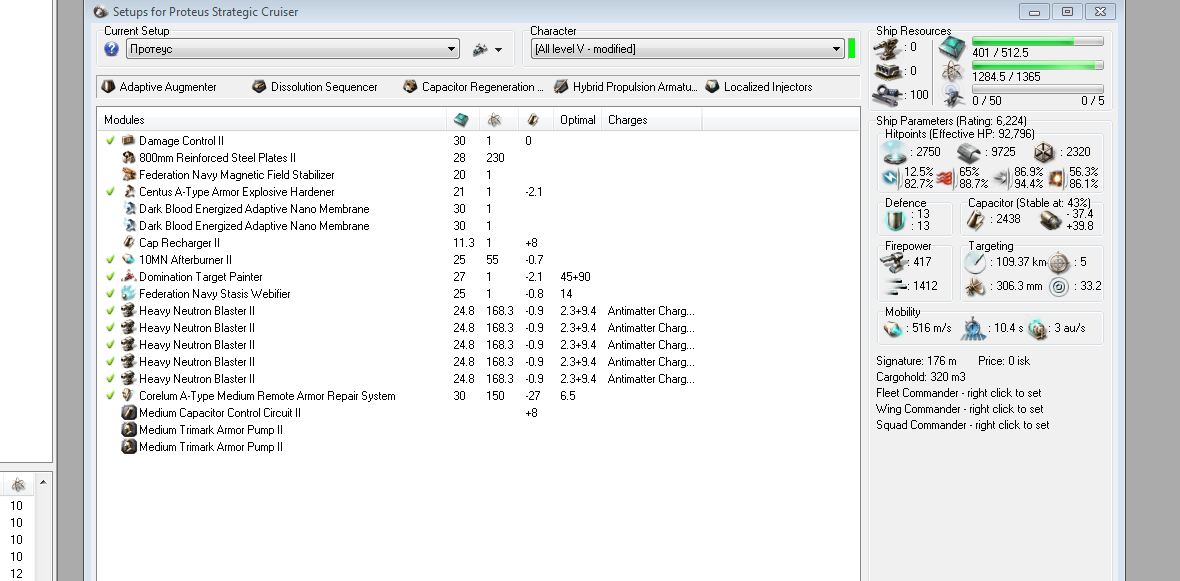Sort by the Optimal column header
1180x581 pixels.
[x=577, y=120]
